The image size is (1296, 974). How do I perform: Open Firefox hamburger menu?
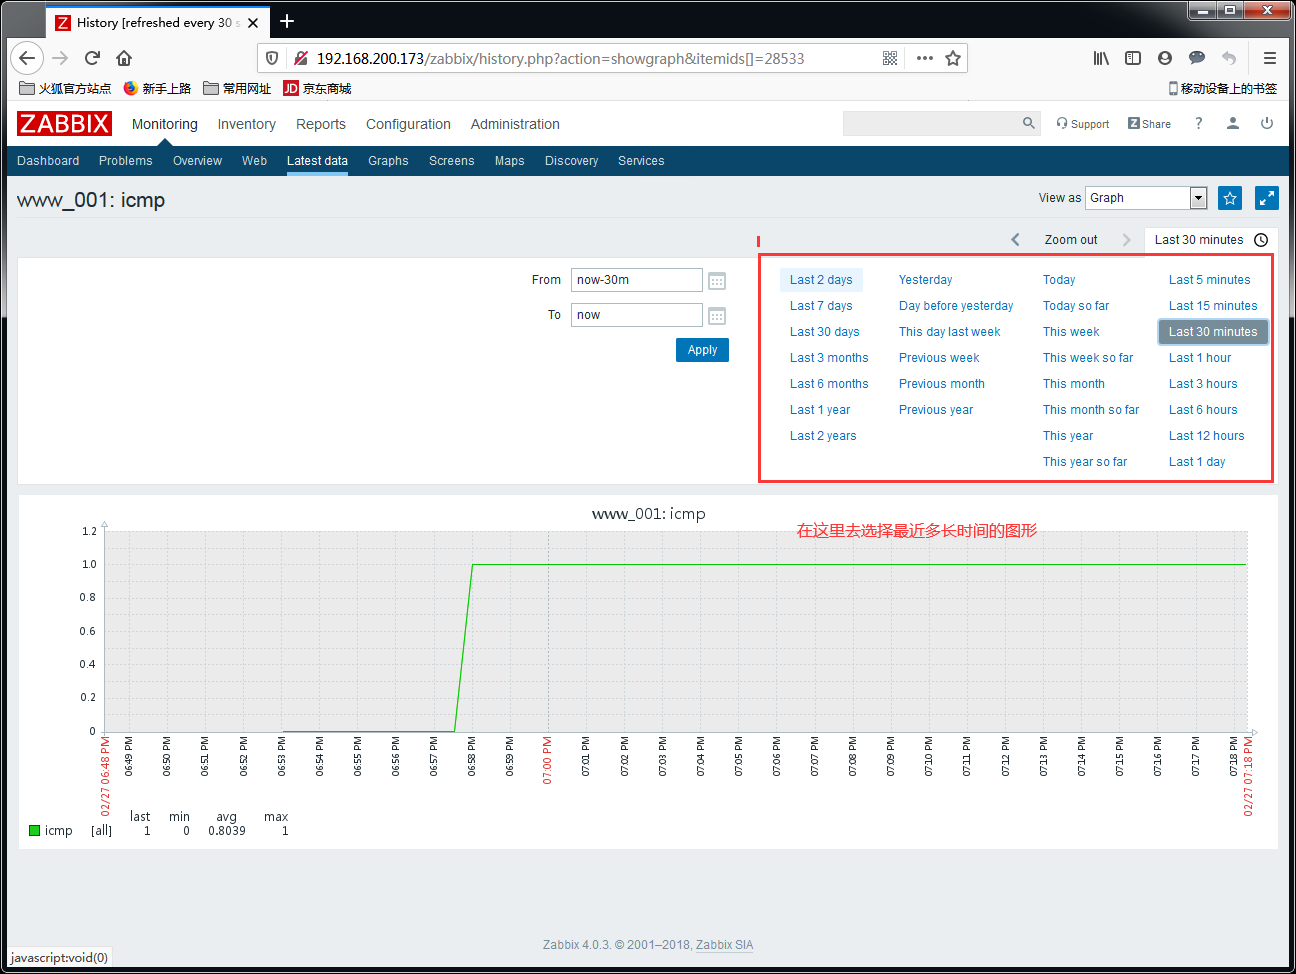click(x=1270, y=58)
